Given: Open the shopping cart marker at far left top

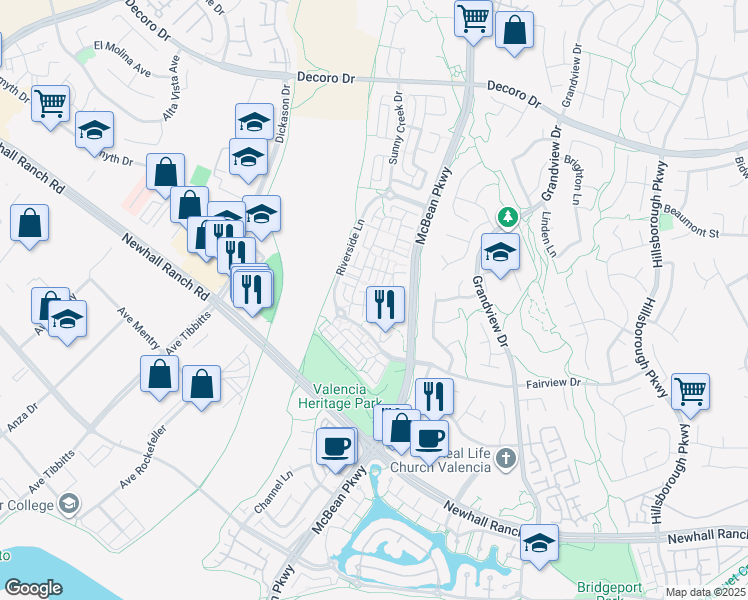Looking at the screenshot, I should point(50,103).
